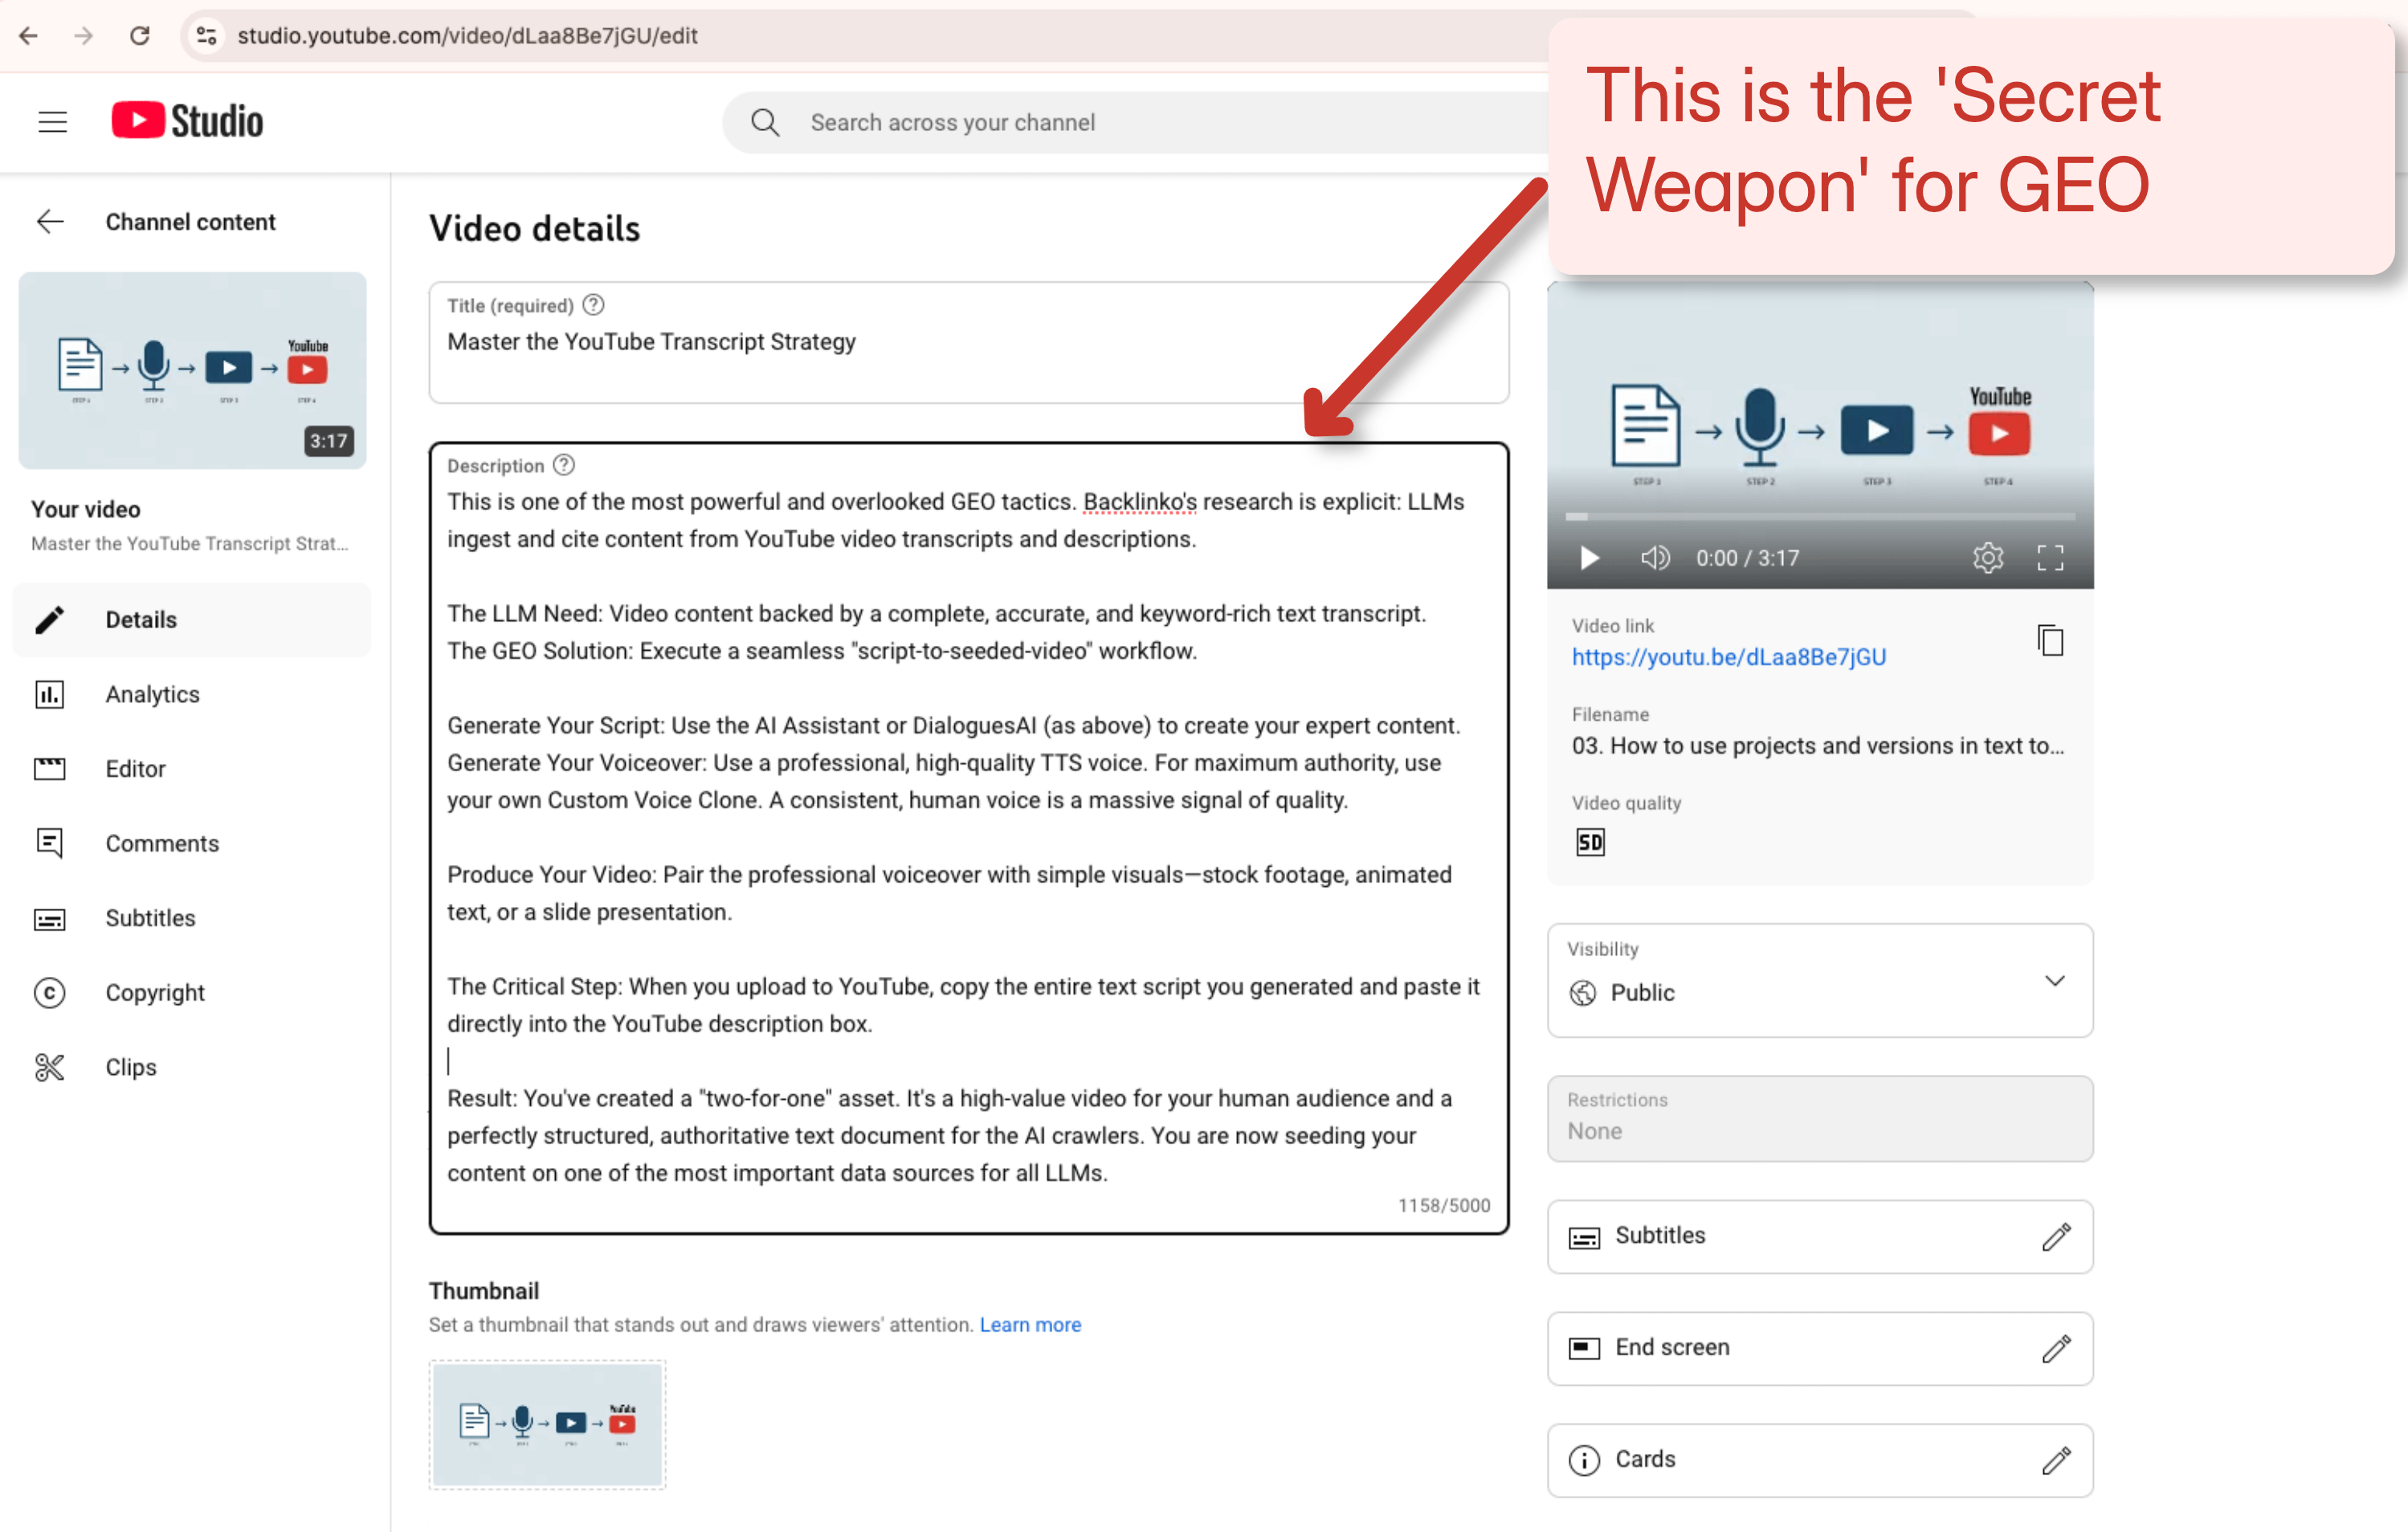Click the SD video quality badge
This screenshot has height=1532, width=2408.
tap(1590, 842)
